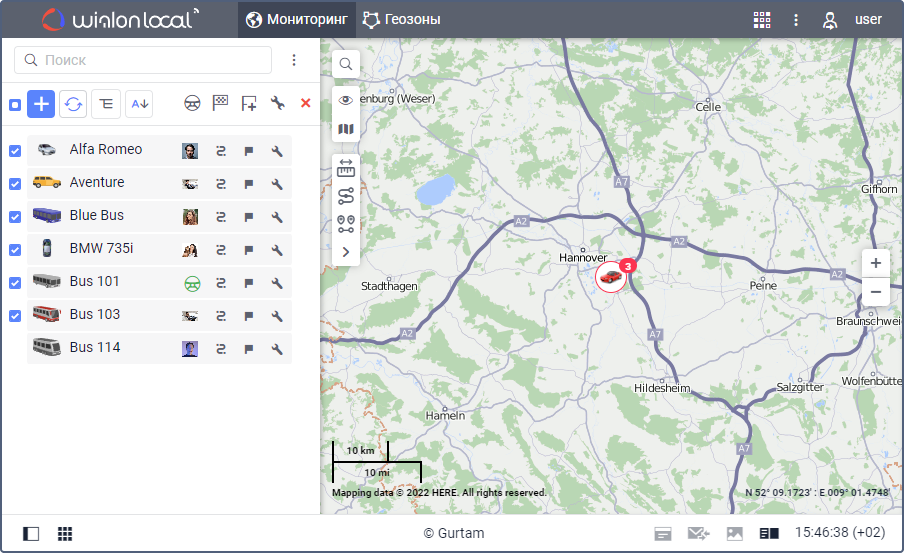Uncheck the Blue Bus checkbox
This screenshot has height=553, width=904.
click(15, 217)
